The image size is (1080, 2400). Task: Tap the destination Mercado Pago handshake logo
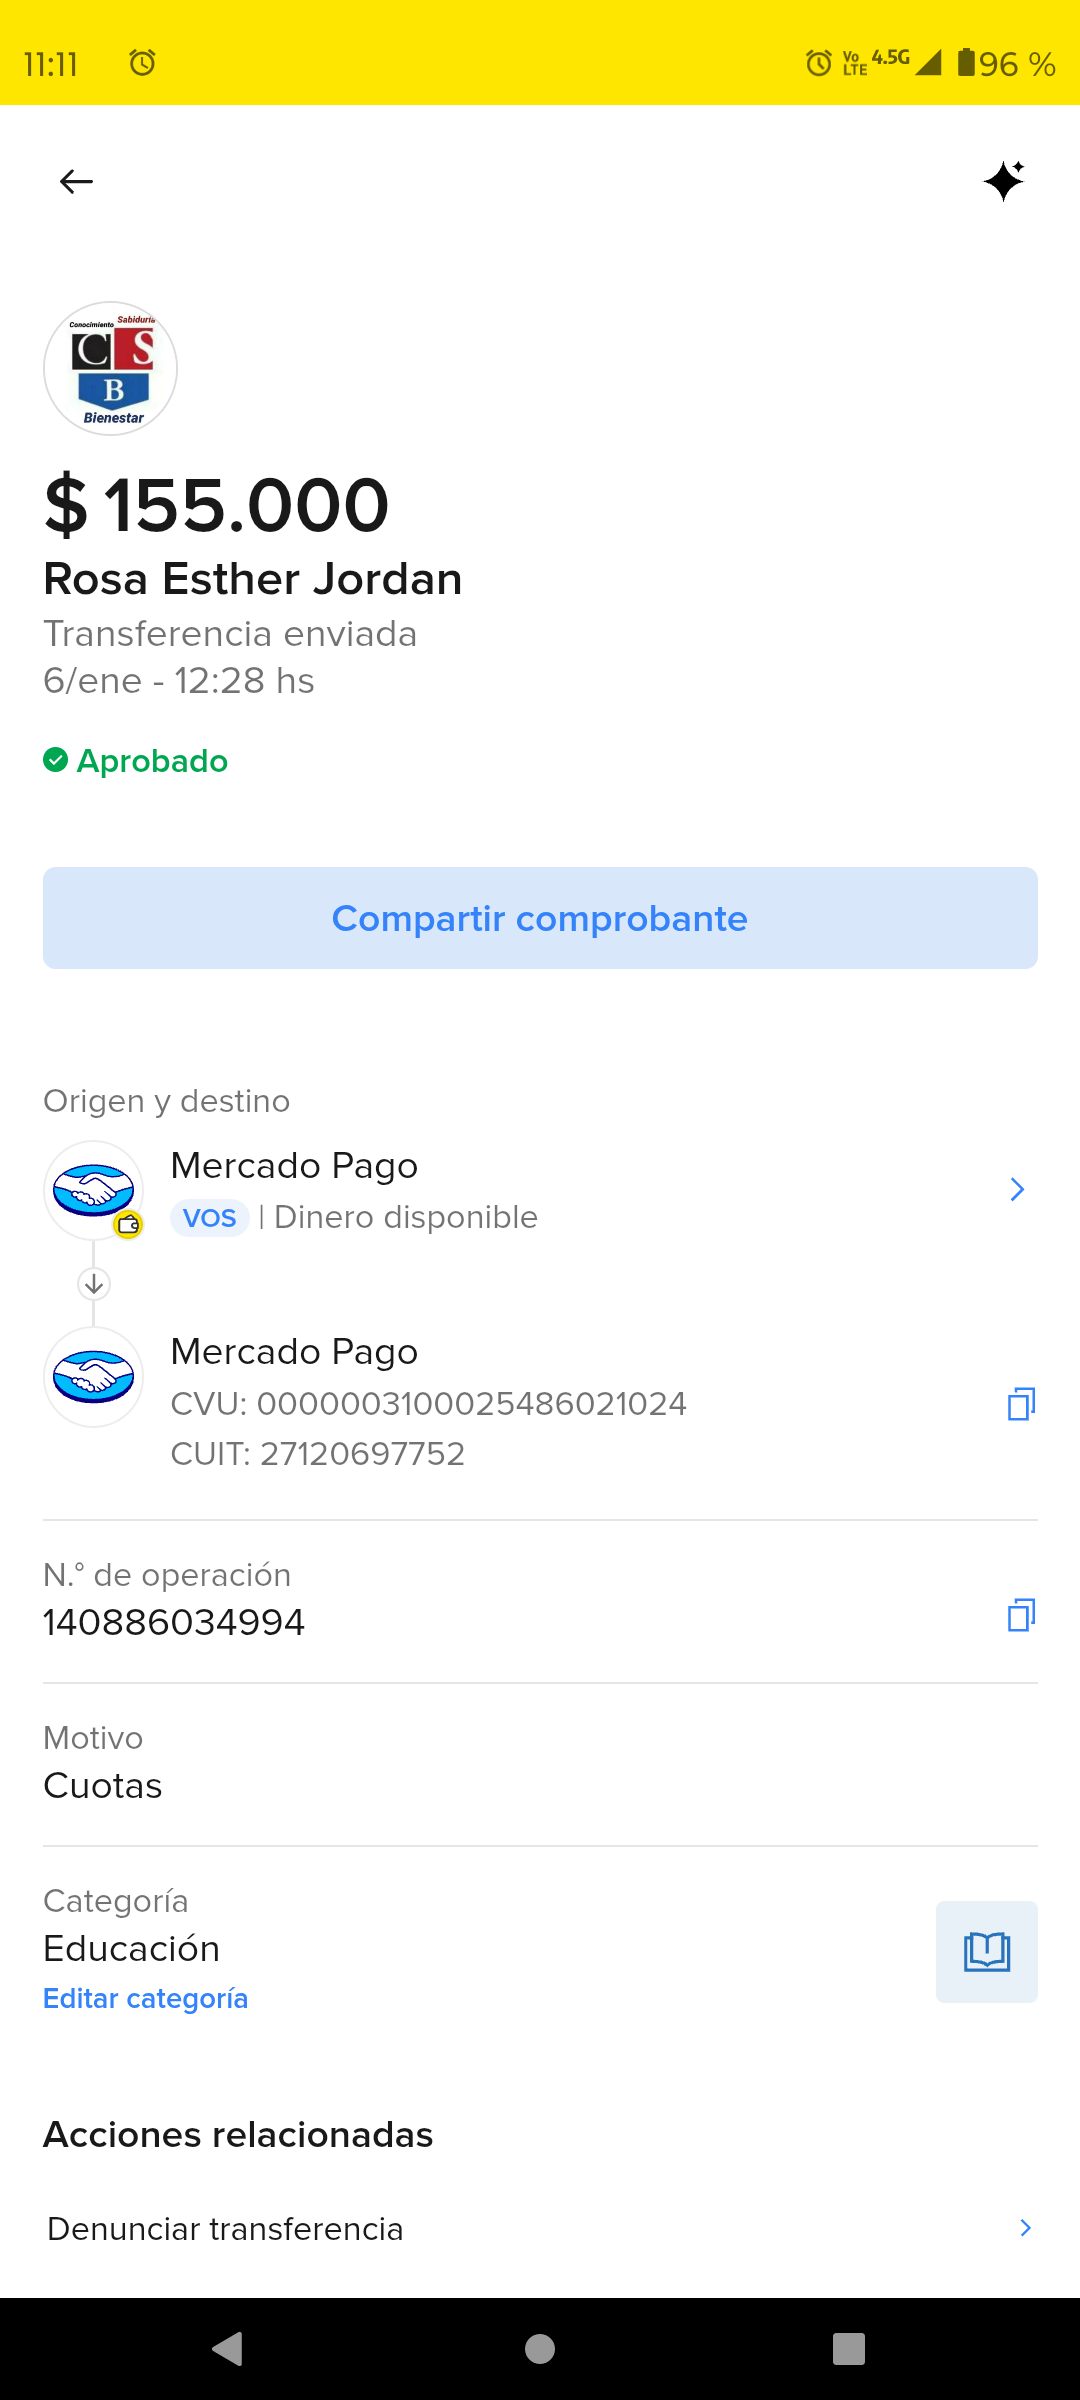(x=93, y=1377)
